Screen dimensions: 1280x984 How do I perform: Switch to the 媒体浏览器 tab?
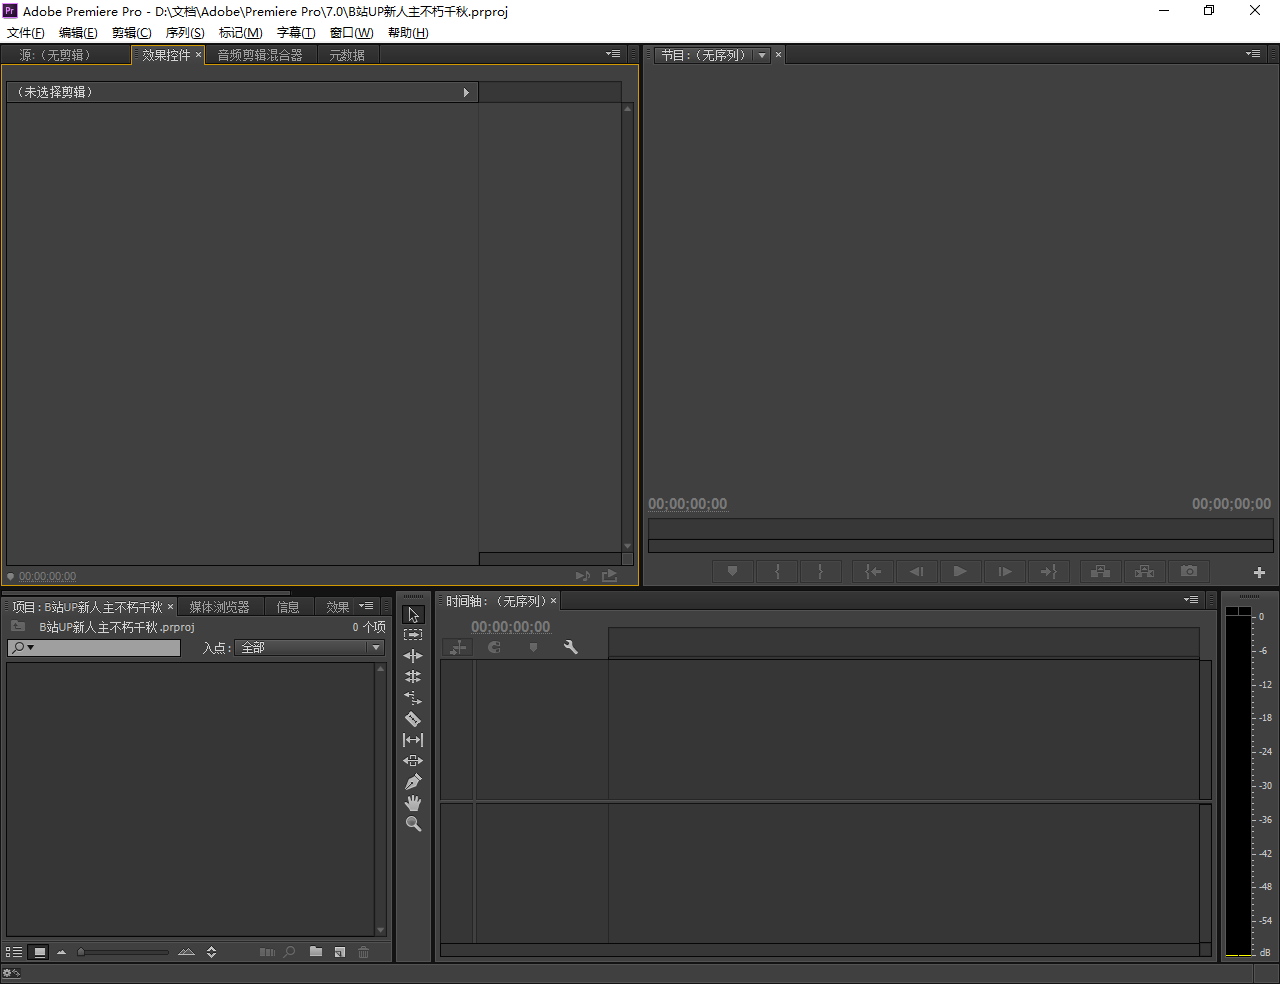click(x=219, y=607)
